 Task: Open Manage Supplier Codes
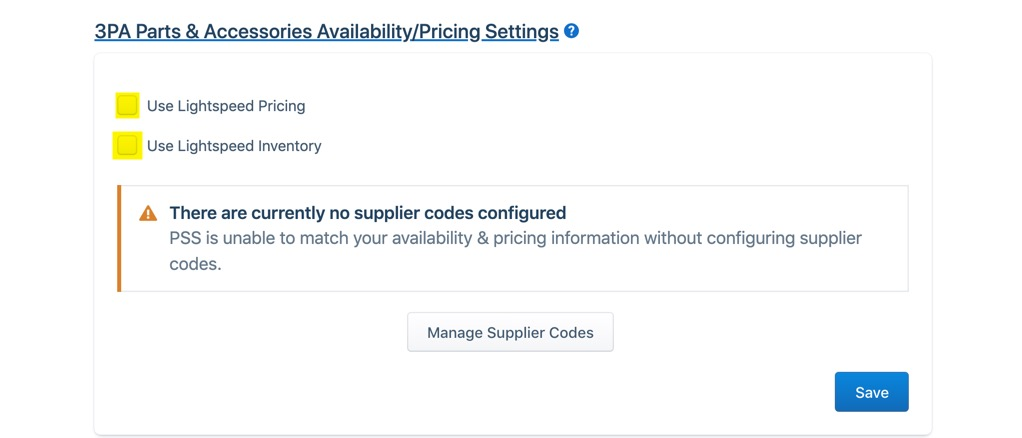(510, 332)
